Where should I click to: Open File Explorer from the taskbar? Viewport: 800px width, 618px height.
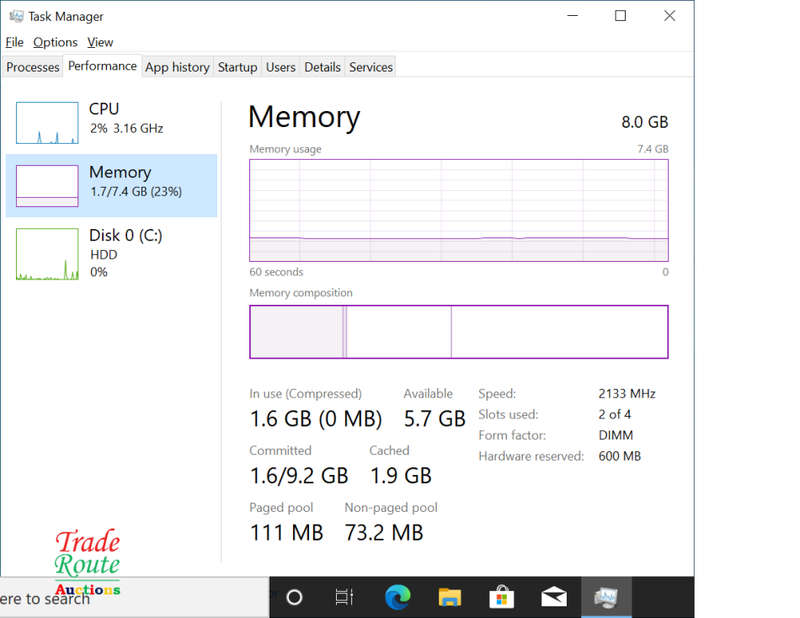coord(449,597)
